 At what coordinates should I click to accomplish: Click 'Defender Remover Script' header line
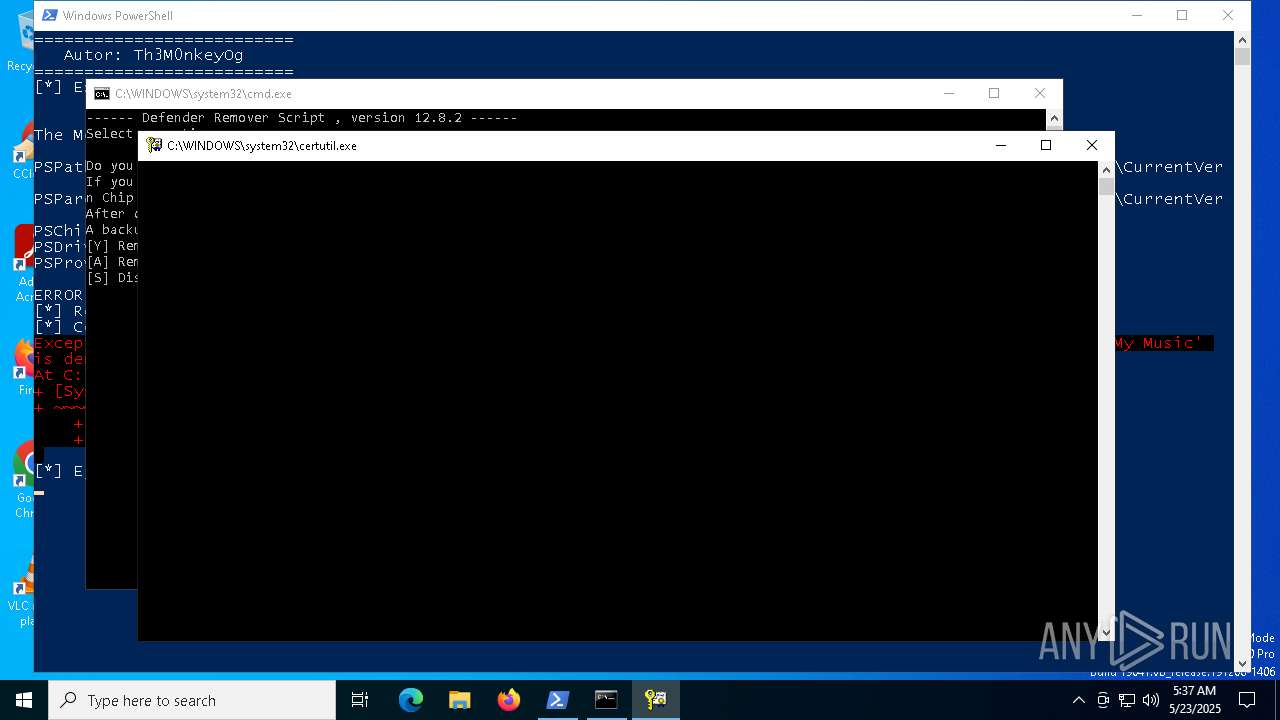pyautogui.click(x=302, y=118)
